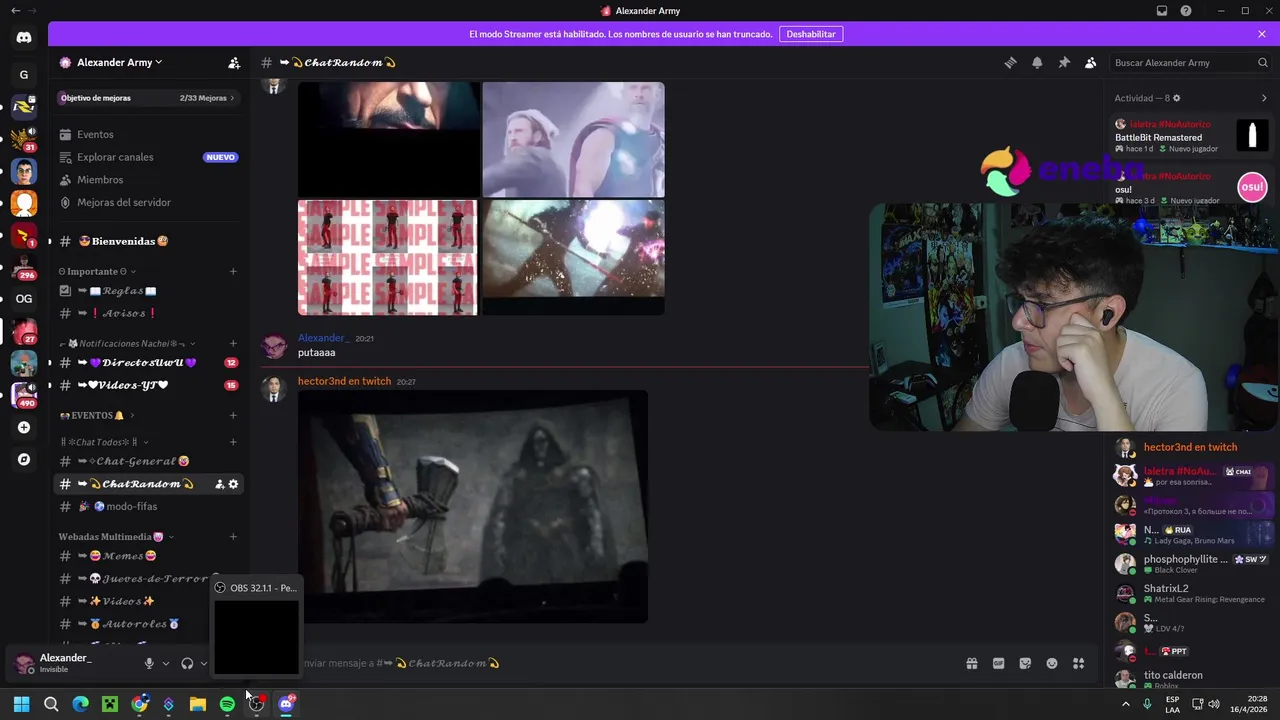This screenshot has height=720, width=1280.
Task: Open the Bienvenidas channel
Action: [148, 241]
